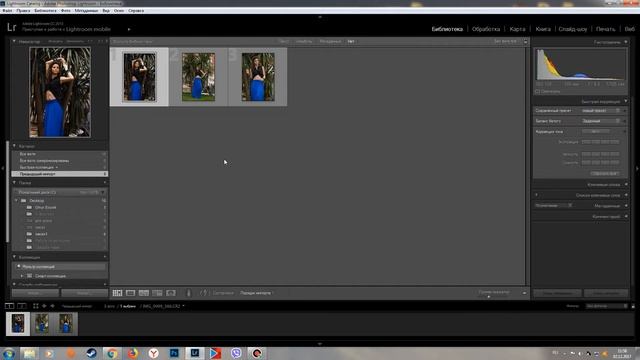The height and width of the screenshot is (360, 640).
Task: Click the Reset All button in Quick Develop
Action: (604, 174)
